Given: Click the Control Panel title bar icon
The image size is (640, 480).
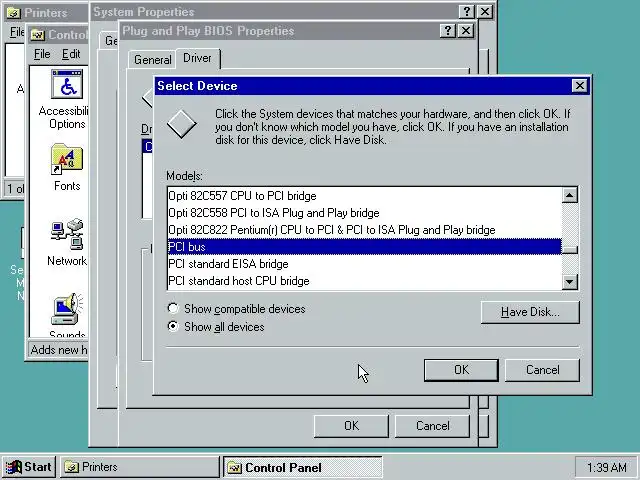Looking at the screenshot, I should [x=38, y=35].
